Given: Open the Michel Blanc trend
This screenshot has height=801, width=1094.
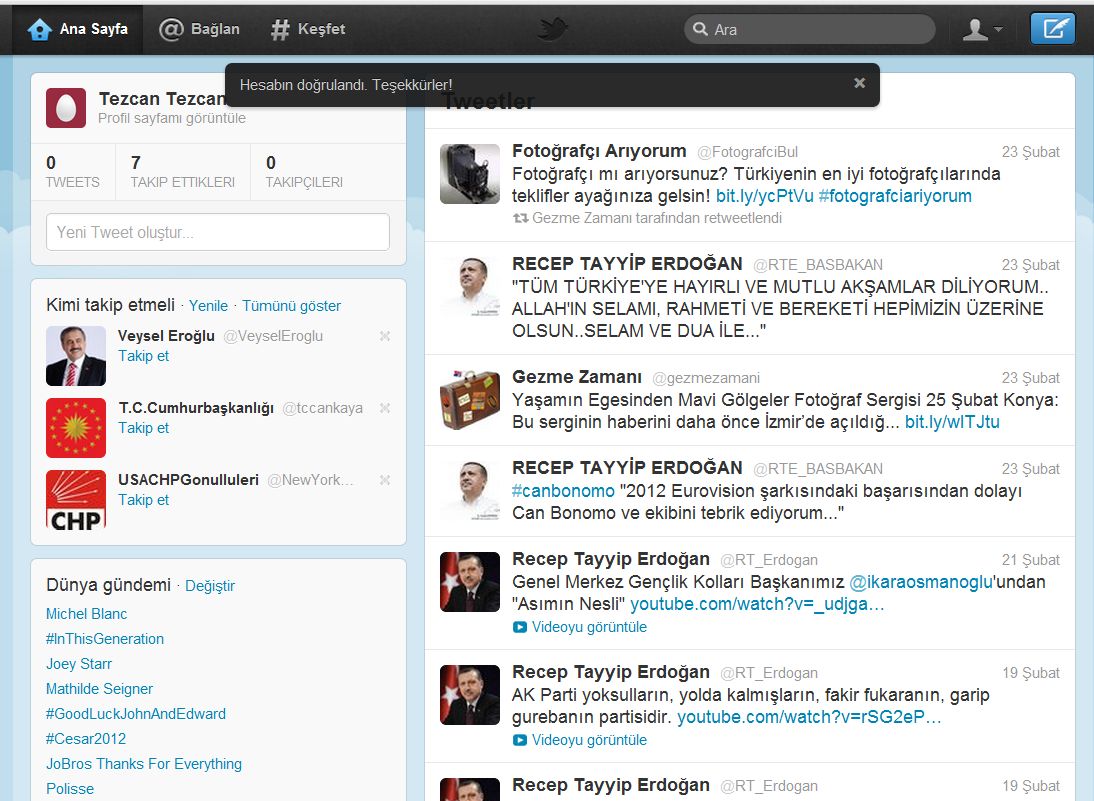Looking at the screenshot, I should [x=87, y=614].
